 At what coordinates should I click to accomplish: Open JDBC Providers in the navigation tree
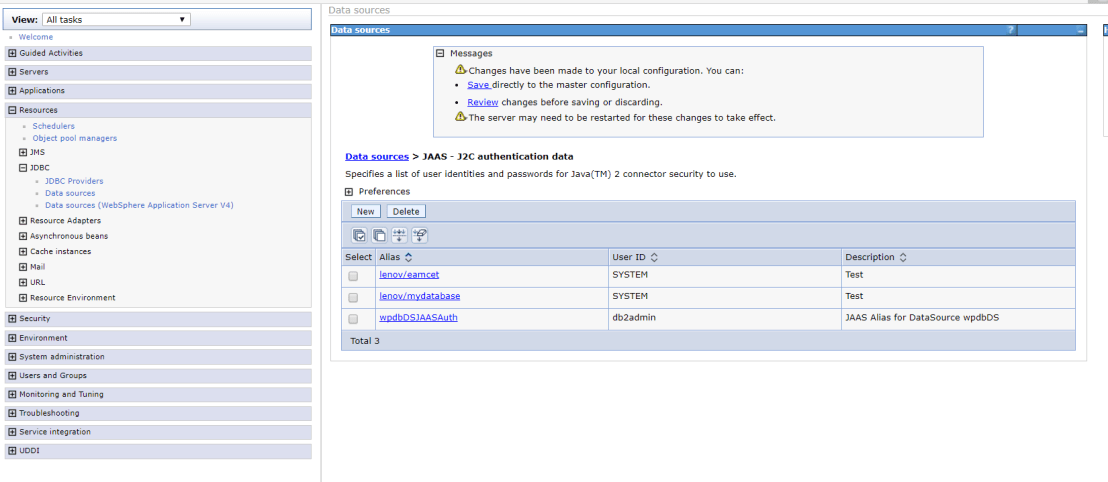point(74,181)
